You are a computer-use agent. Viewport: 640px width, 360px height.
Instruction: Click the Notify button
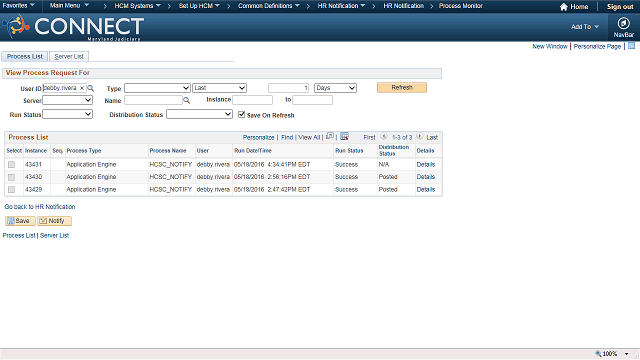click(x=54, y=221)
